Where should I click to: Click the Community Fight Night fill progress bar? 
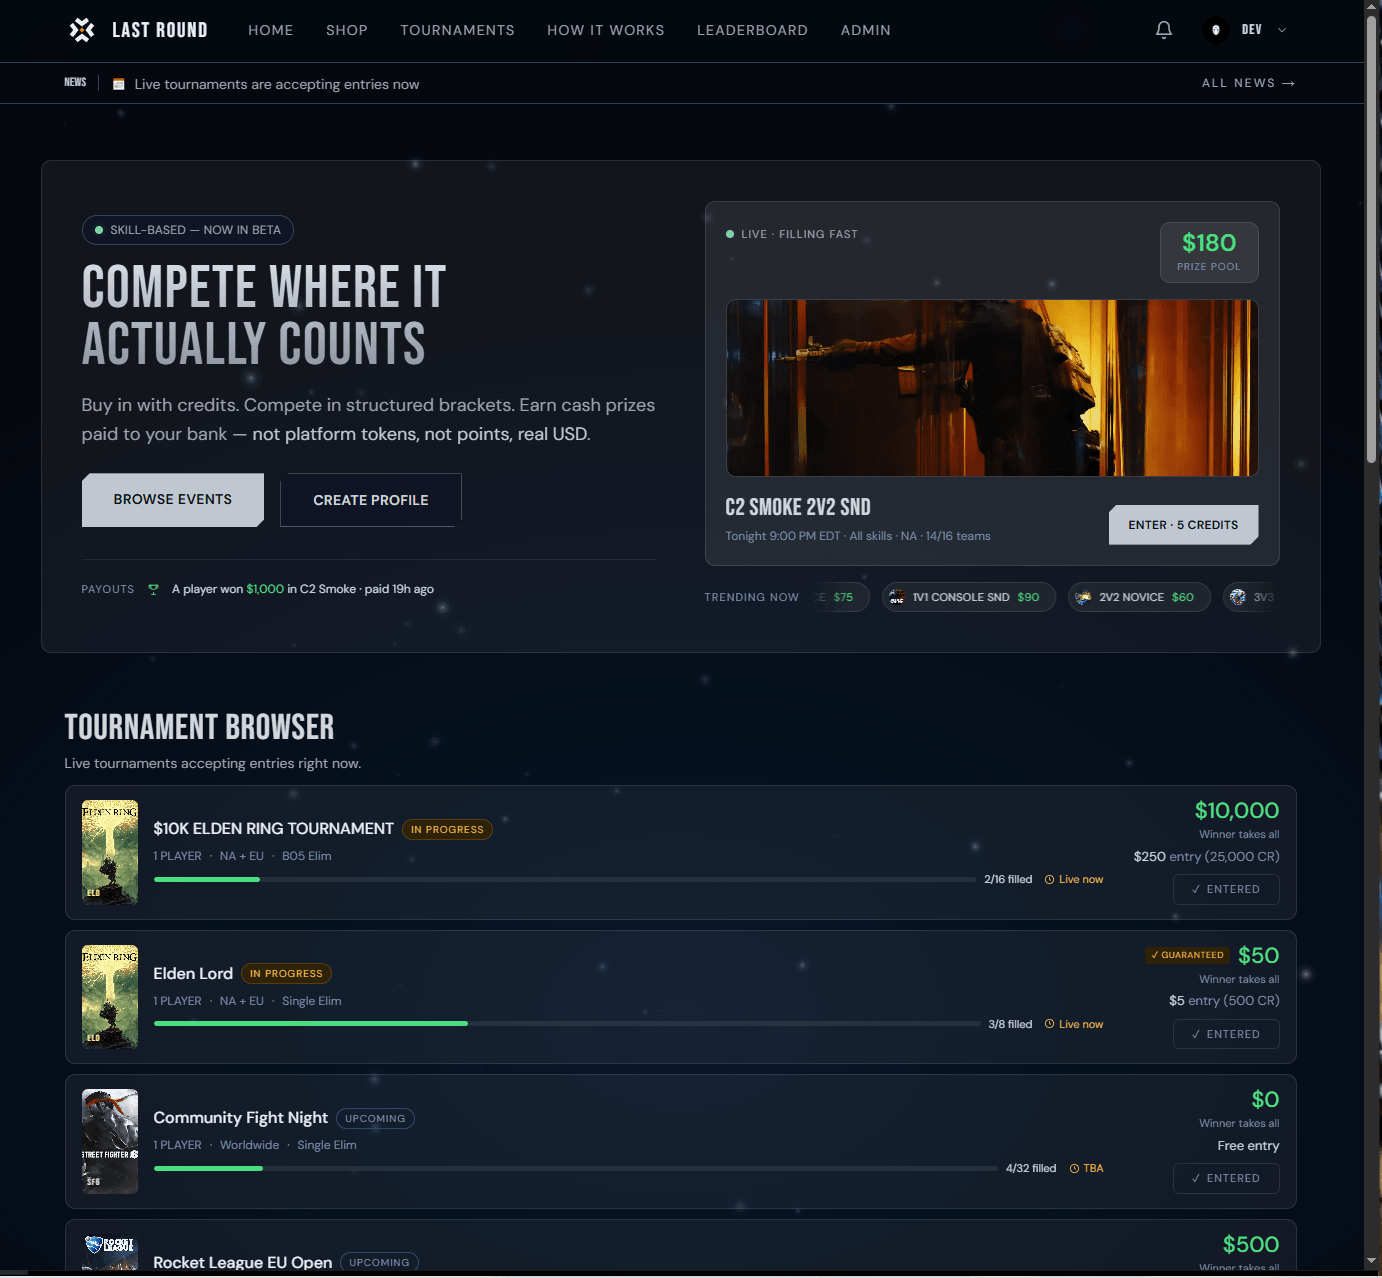[x=576, y=1168]
